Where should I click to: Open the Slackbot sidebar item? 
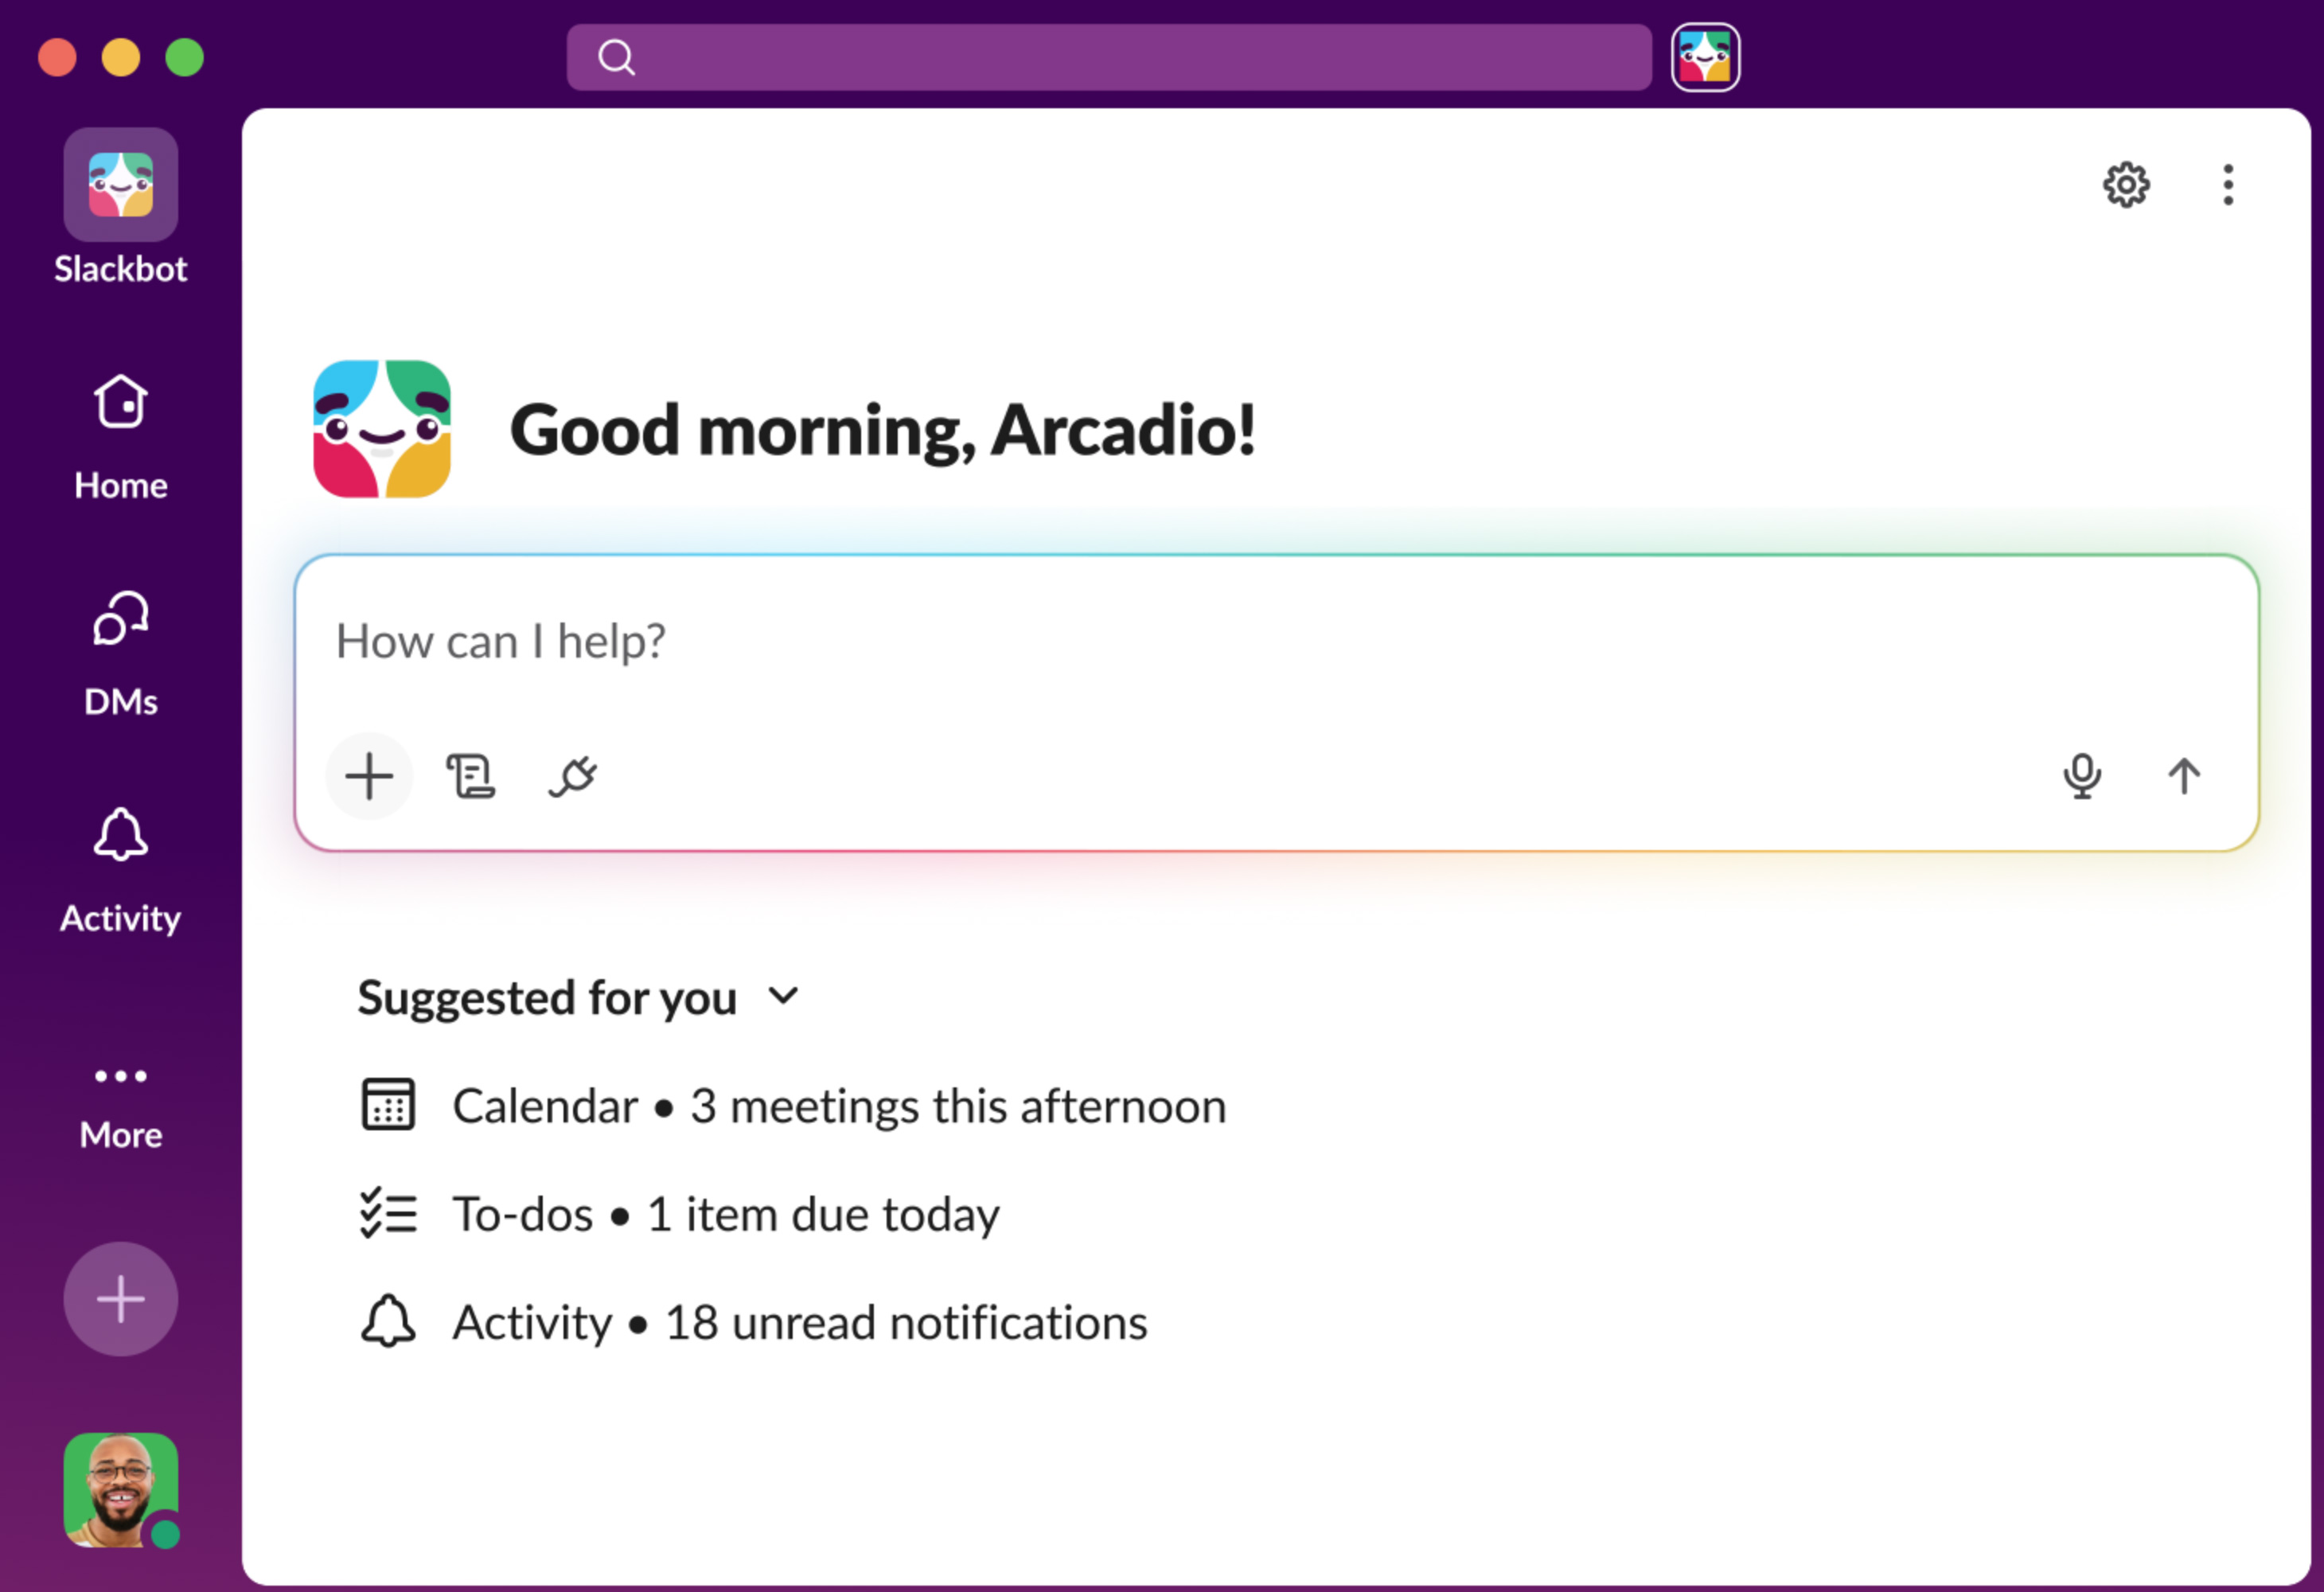click(120, 207)
